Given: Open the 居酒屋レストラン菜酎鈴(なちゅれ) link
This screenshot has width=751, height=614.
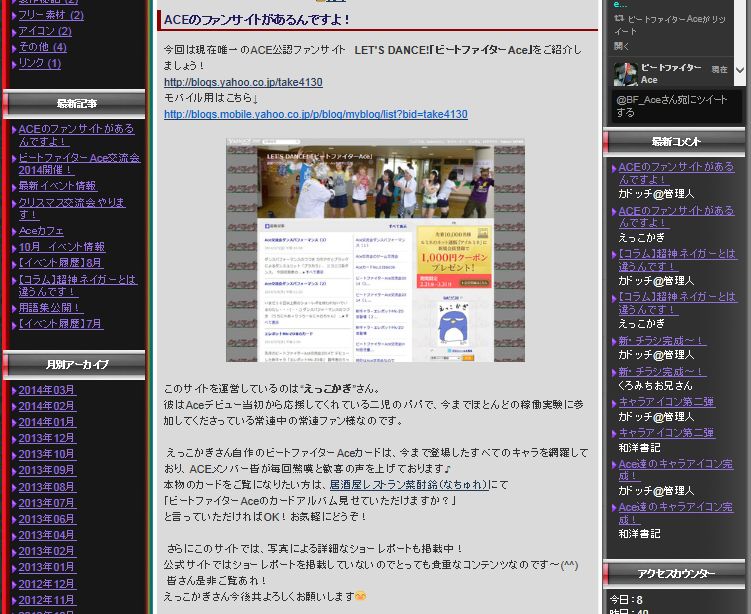Looking at the screenshot, I should 409,485.
